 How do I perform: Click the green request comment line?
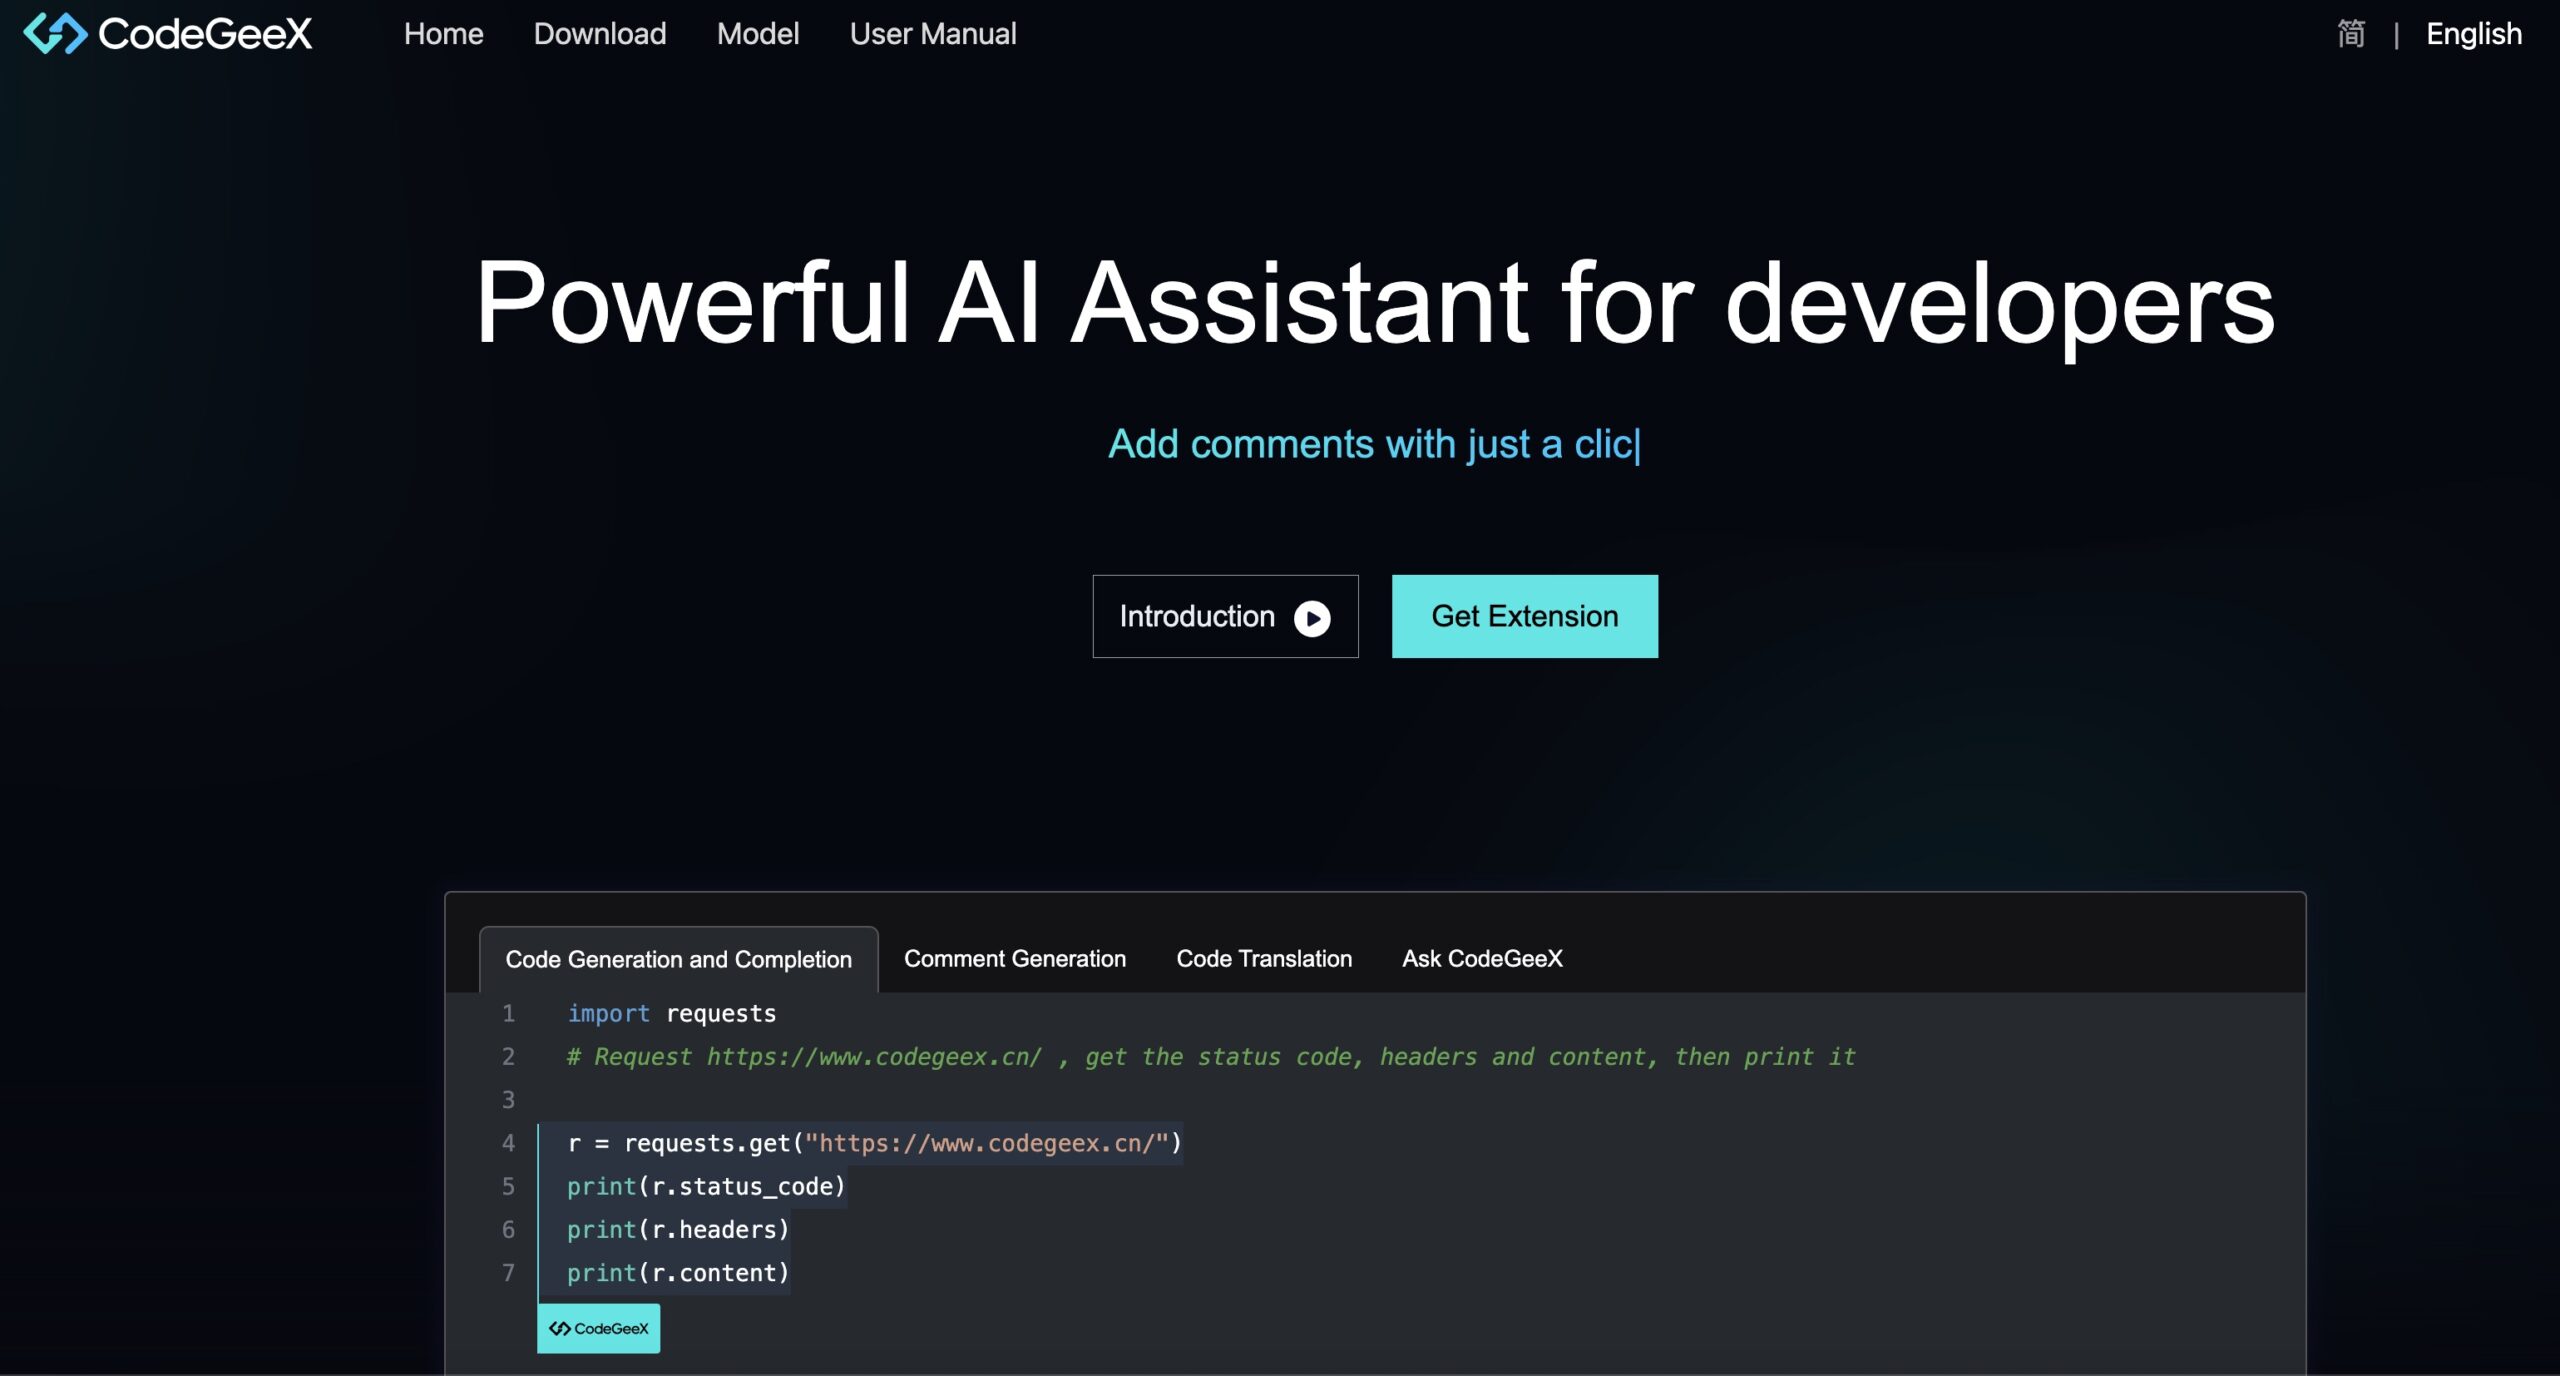tap(1210, 1057)
